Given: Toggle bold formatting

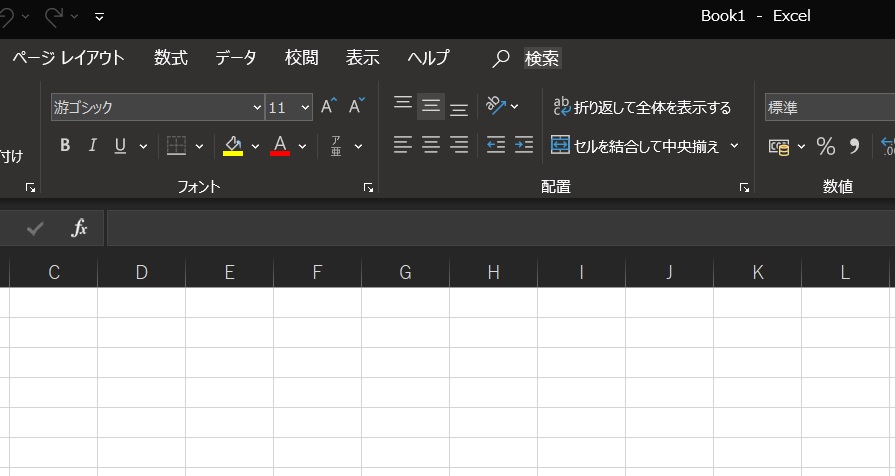Looking at the screenshot, I should click(65, 146).
